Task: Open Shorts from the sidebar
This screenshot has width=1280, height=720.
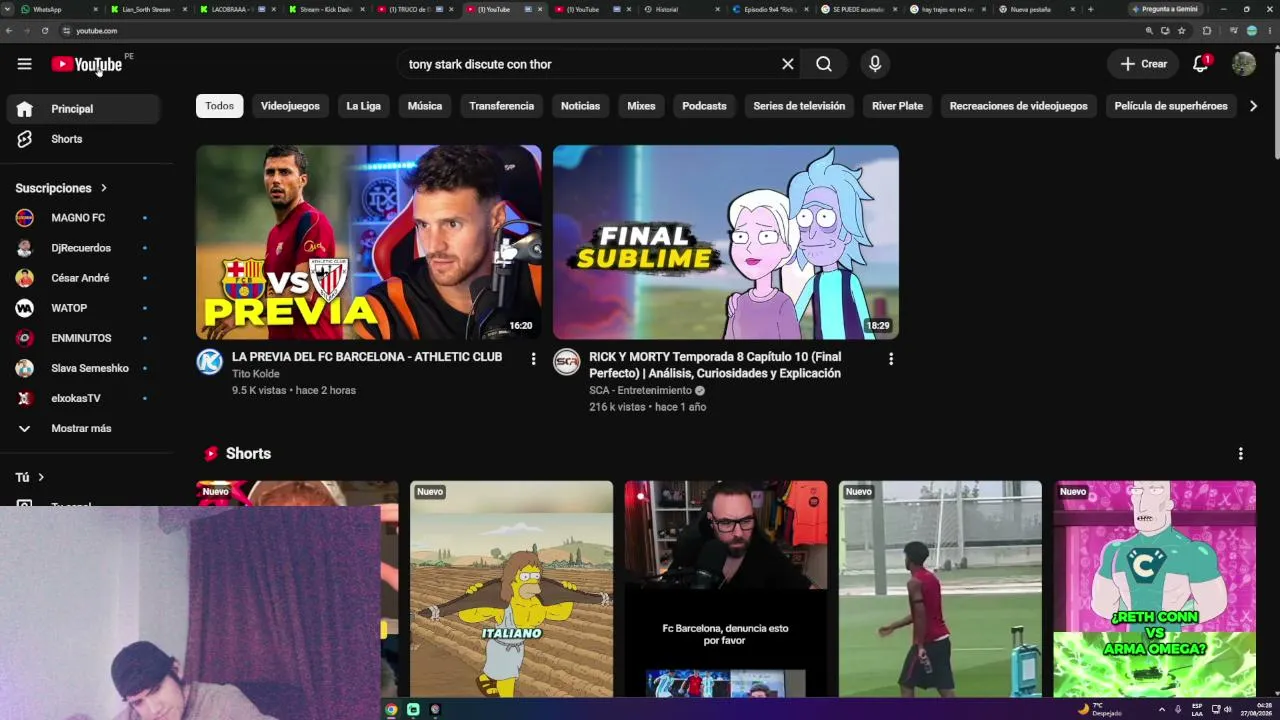Action: pyautogui.click(x=83, y=139)
